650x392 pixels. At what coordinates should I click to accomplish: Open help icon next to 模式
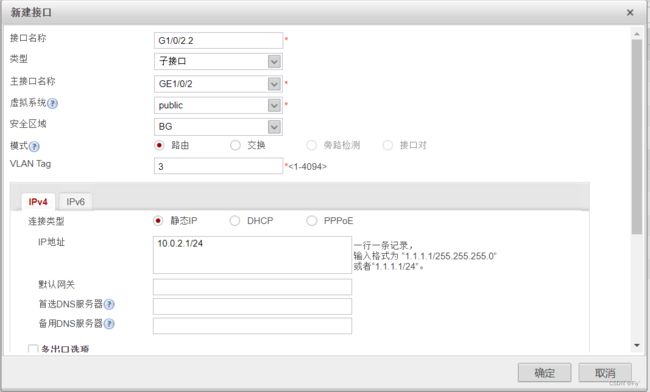pos(34,146)
